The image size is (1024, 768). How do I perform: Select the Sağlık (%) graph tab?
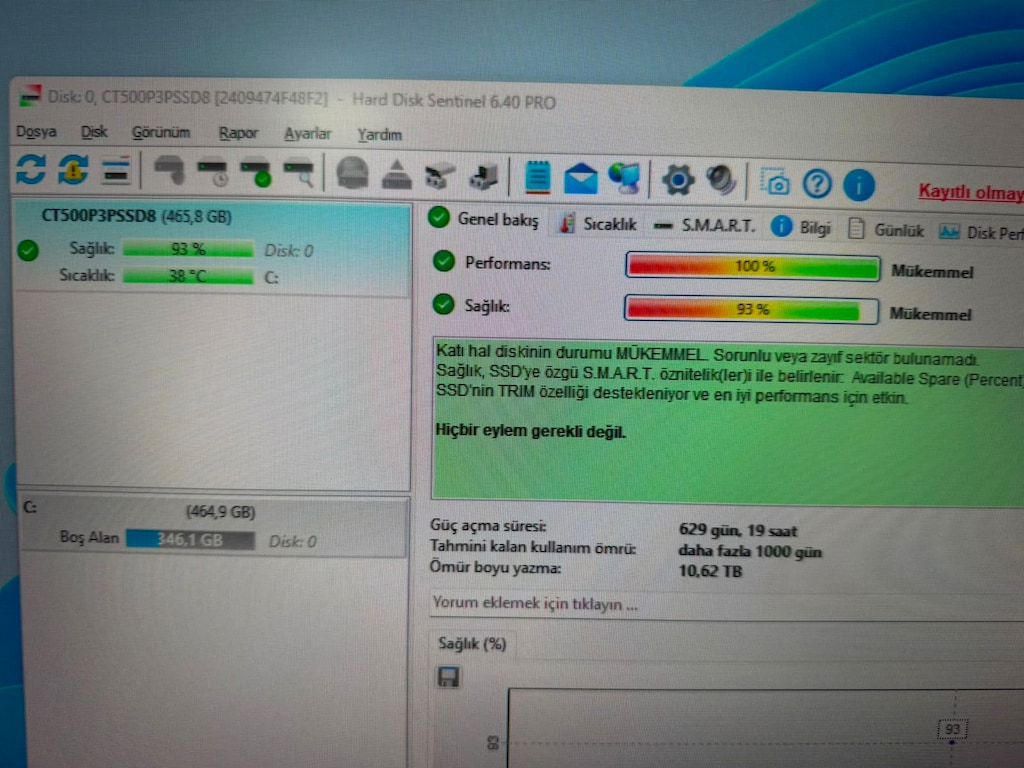(472, 644)
